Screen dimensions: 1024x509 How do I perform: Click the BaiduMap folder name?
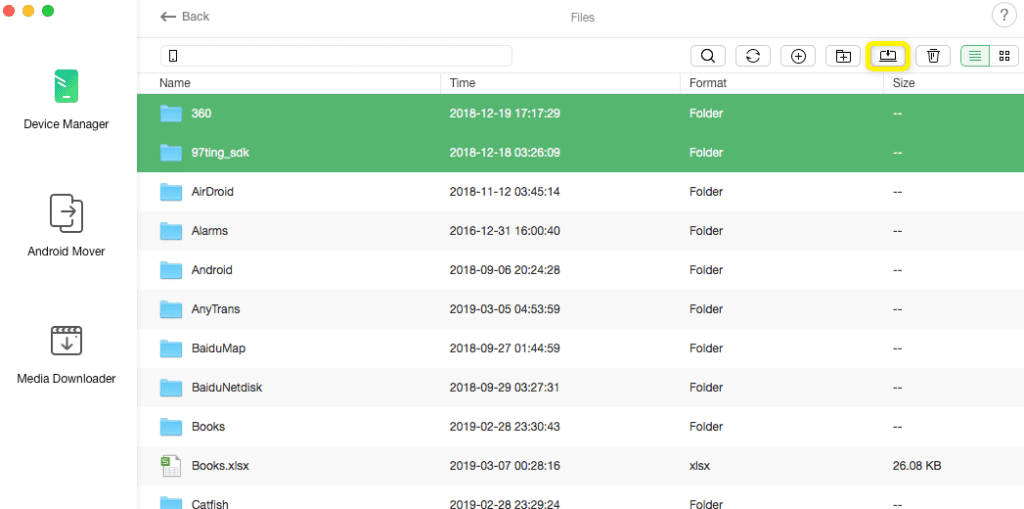tap(218, 348)
